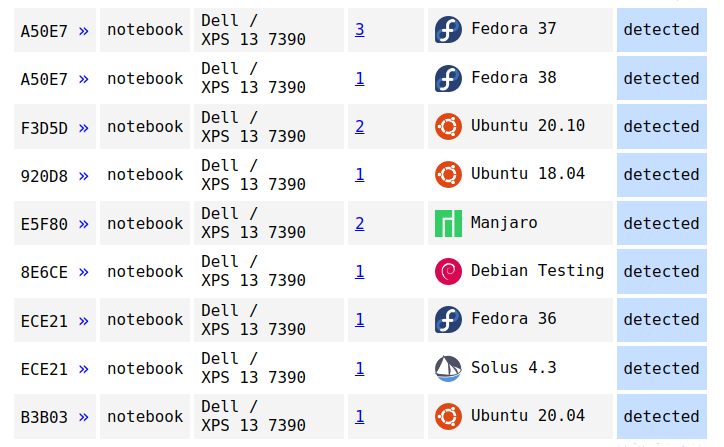This screenshot has width=724, height=447.
Task: Select the detected cell in Ubuntu 18.04 row
Action: point(661,175)
